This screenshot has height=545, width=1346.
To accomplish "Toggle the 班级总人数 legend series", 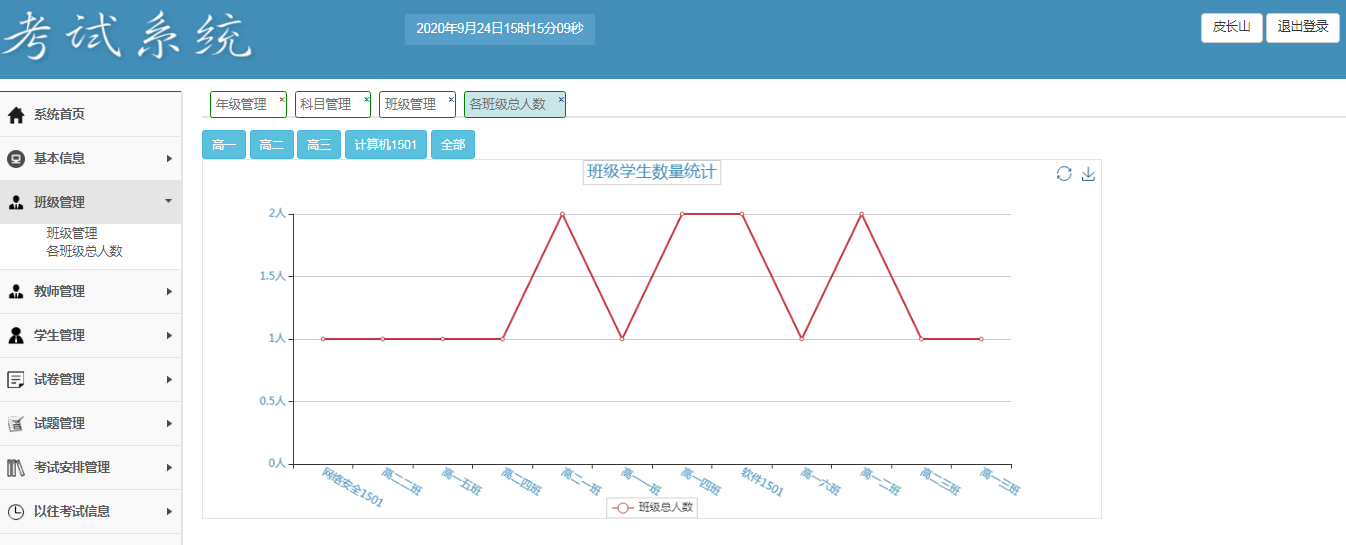I will (652, 507).
